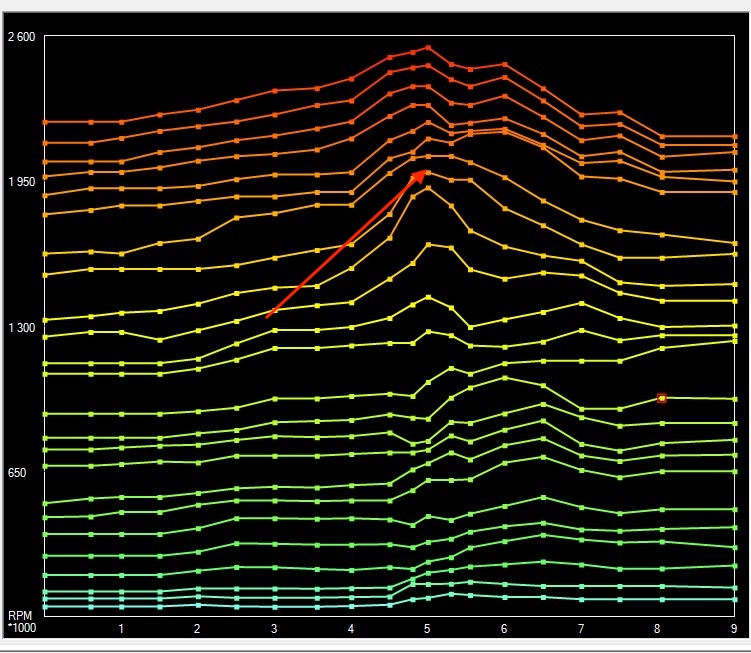Viewport: 751px width, 653px height.
Task: Click the RPM *1000 axis label
Action: [x=21, y=619]
